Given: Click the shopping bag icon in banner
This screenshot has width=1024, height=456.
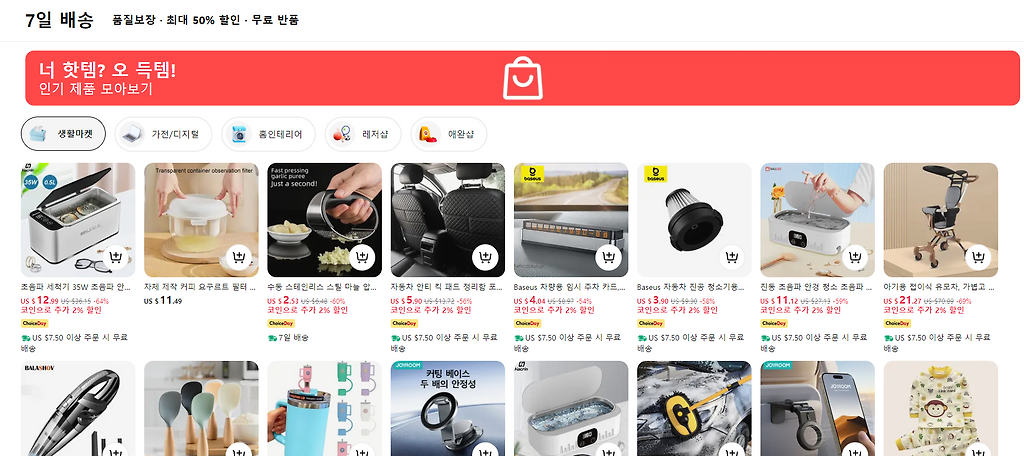Looking at the screenshot, I should 522,78.
